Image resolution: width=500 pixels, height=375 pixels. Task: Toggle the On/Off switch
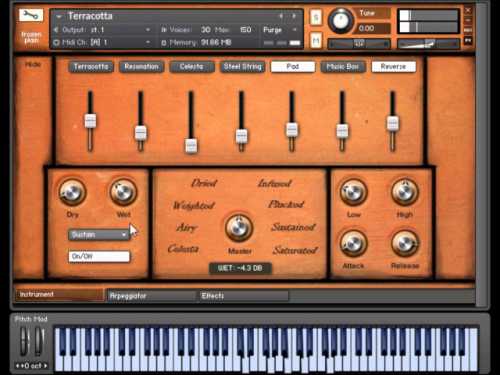pyautogui.click(x=99, y=256)
